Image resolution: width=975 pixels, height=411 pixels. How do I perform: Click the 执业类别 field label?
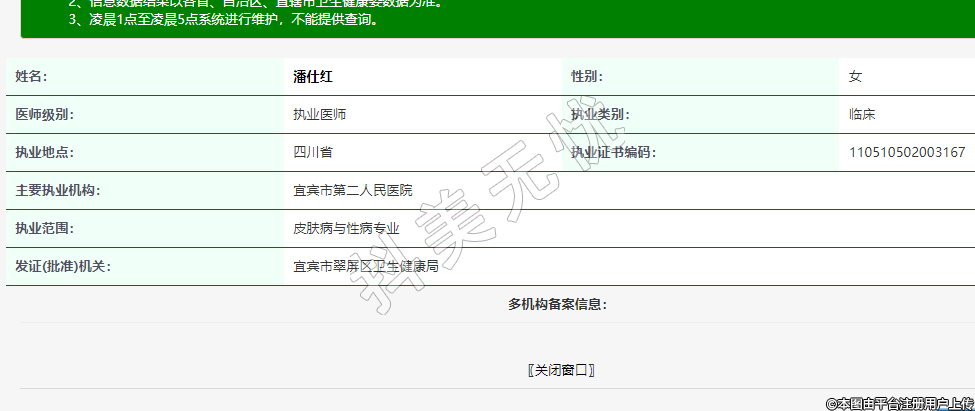coord(600,114)
